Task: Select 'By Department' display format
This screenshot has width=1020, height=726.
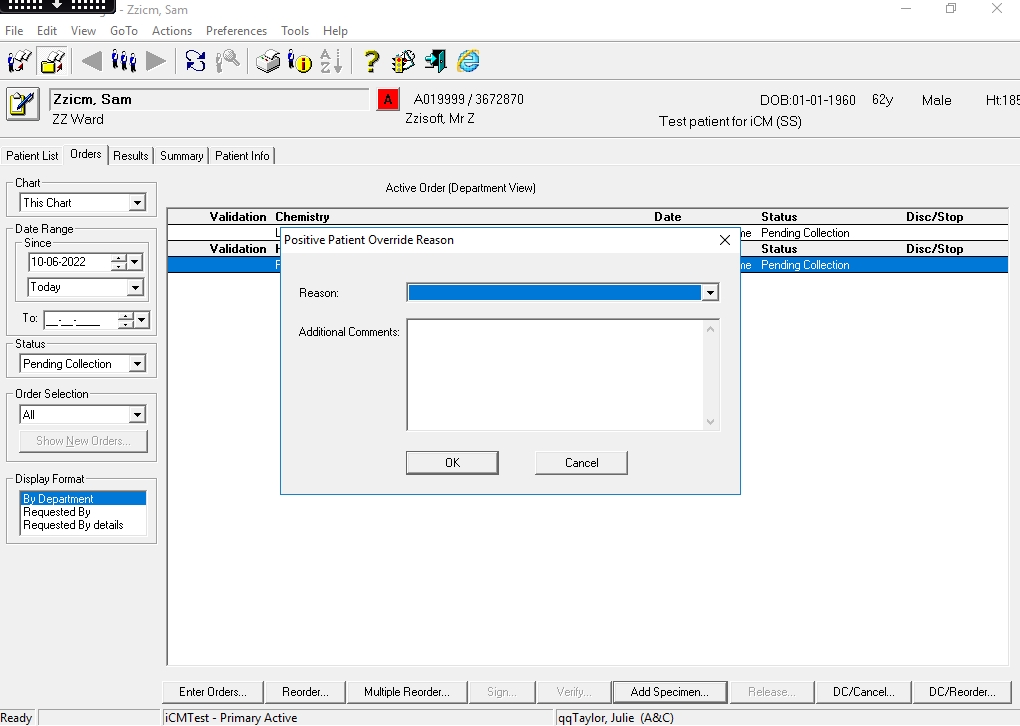Action: (x=83, y=499)
